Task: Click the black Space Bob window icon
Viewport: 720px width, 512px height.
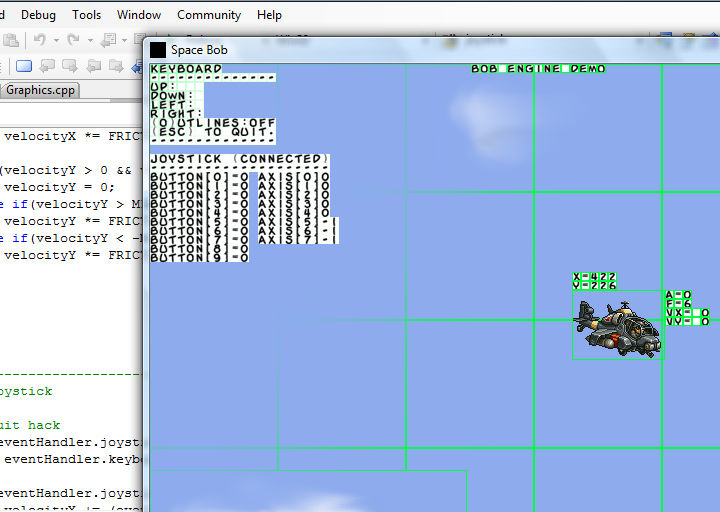Action: pos(158,50)
